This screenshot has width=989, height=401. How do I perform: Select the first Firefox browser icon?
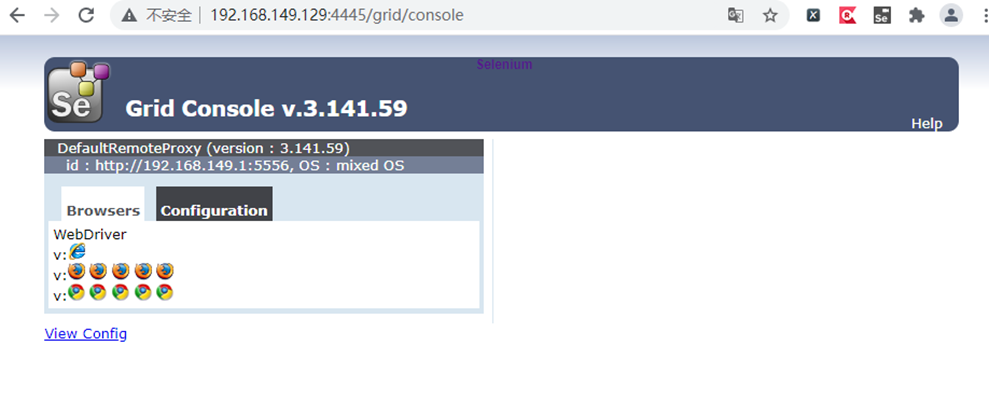[76, 271]
